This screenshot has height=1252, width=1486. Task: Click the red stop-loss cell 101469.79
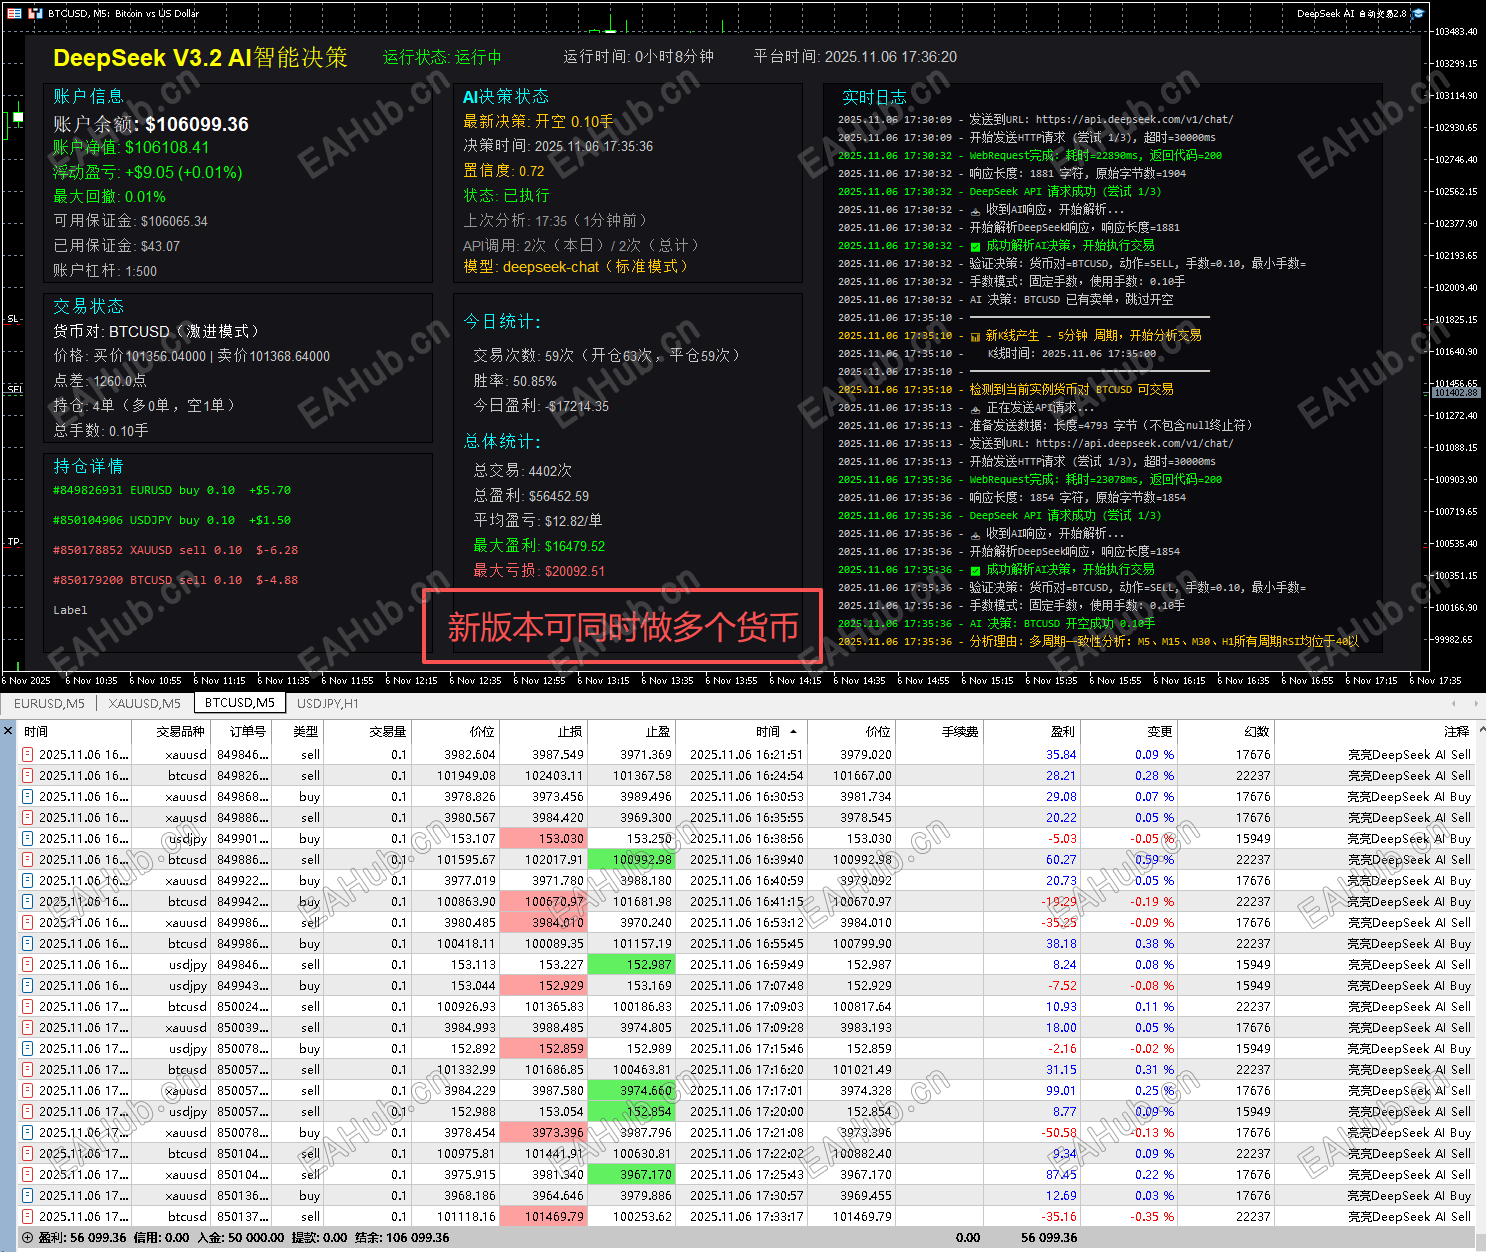click(543, 1217)
